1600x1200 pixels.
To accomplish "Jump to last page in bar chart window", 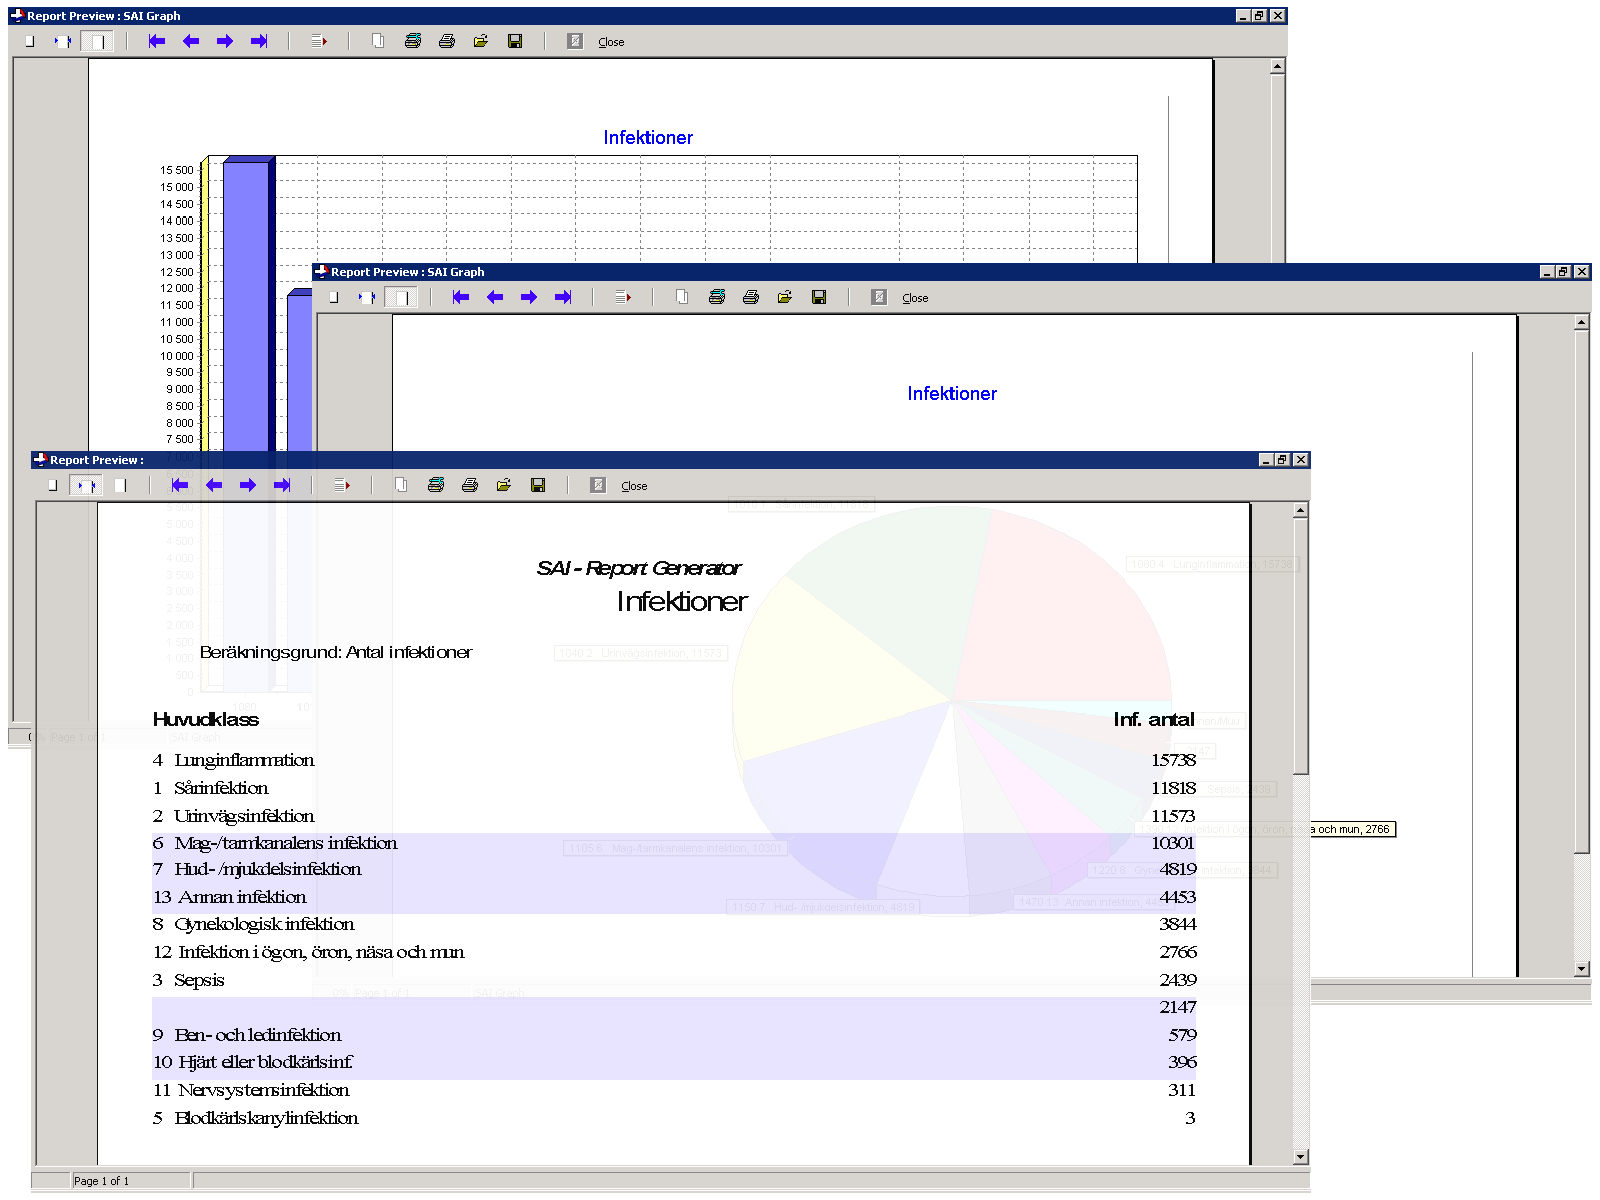I will point(259,41).
